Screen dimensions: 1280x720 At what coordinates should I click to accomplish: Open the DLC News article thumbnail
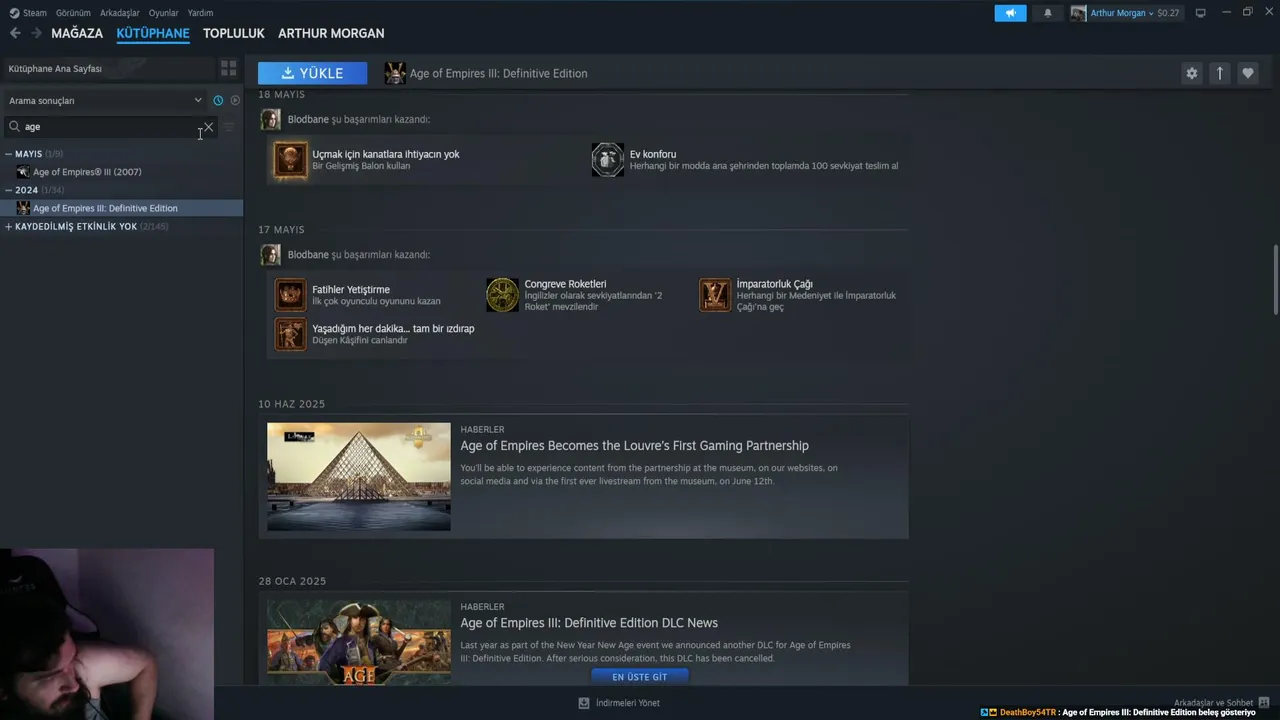359,642
